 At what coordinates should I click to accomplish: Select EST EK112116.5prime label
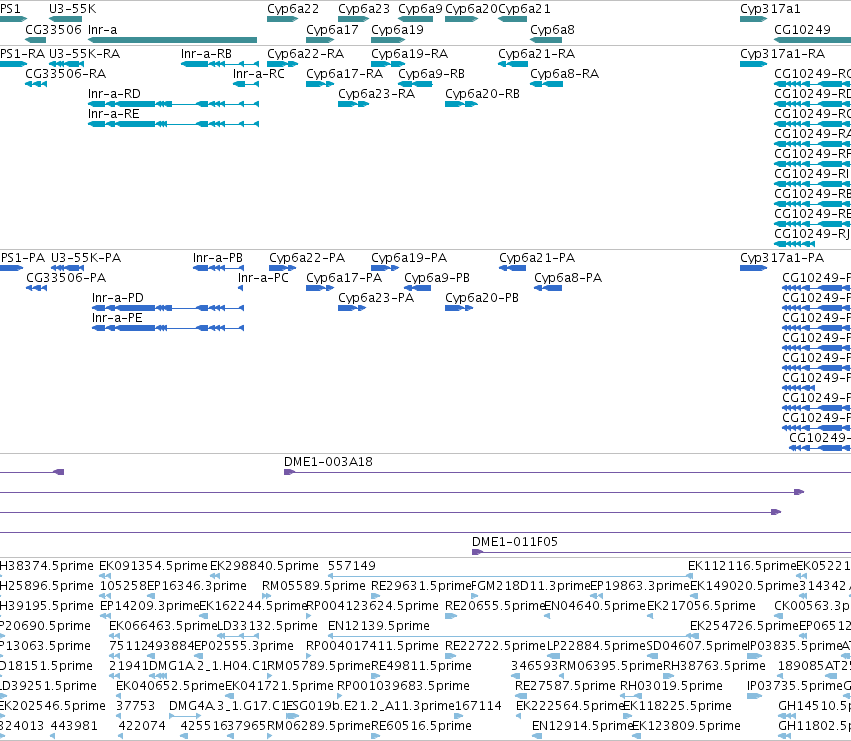point(741,566)
